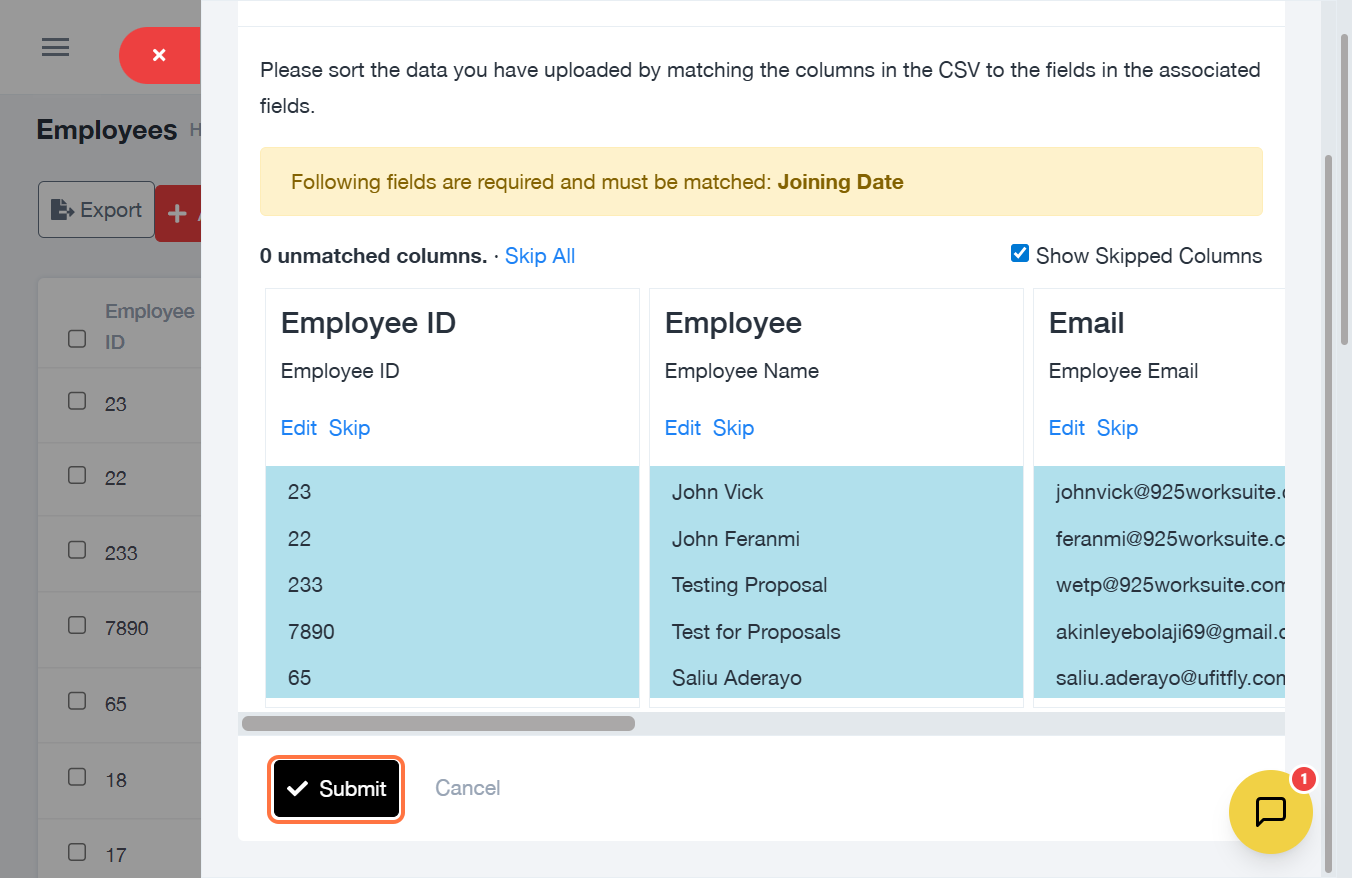Skip the Employee Email column

tap(1117, 428)
